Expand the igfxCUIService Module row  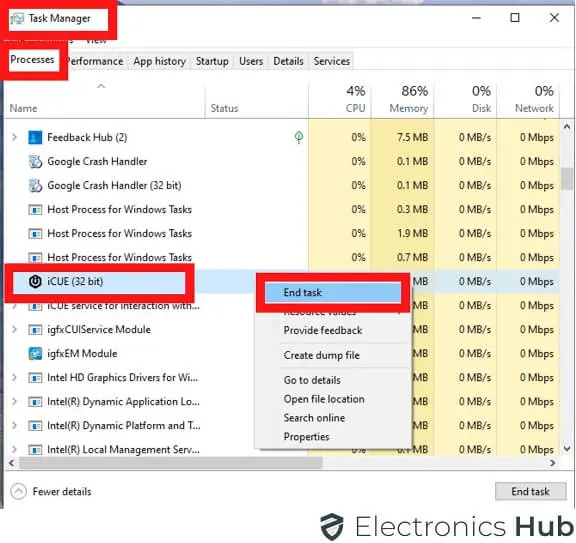pos(14,330)
